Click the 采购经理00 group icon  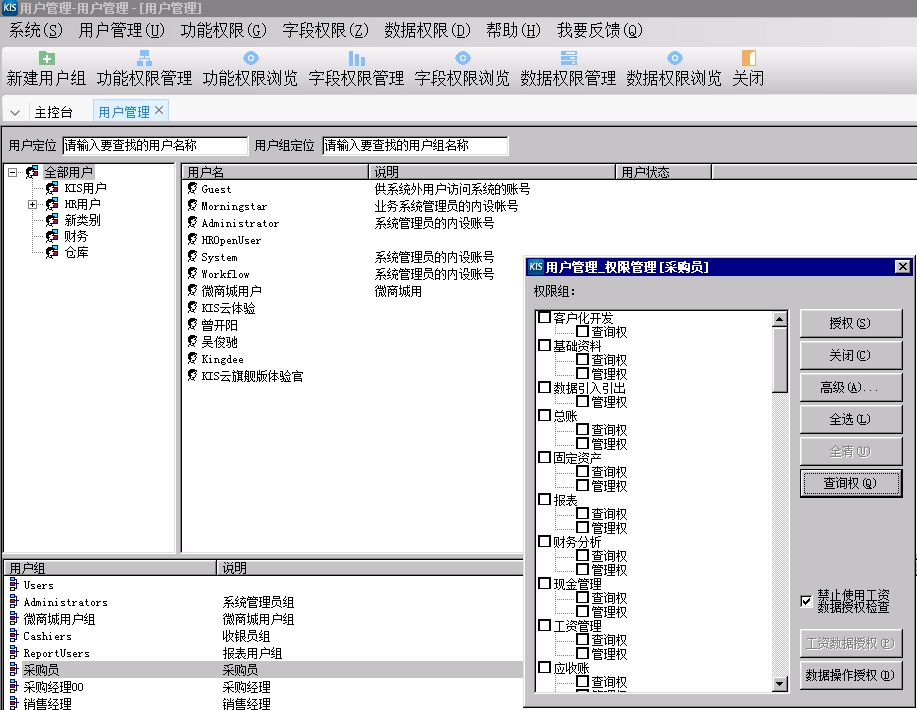click(14, 686)
